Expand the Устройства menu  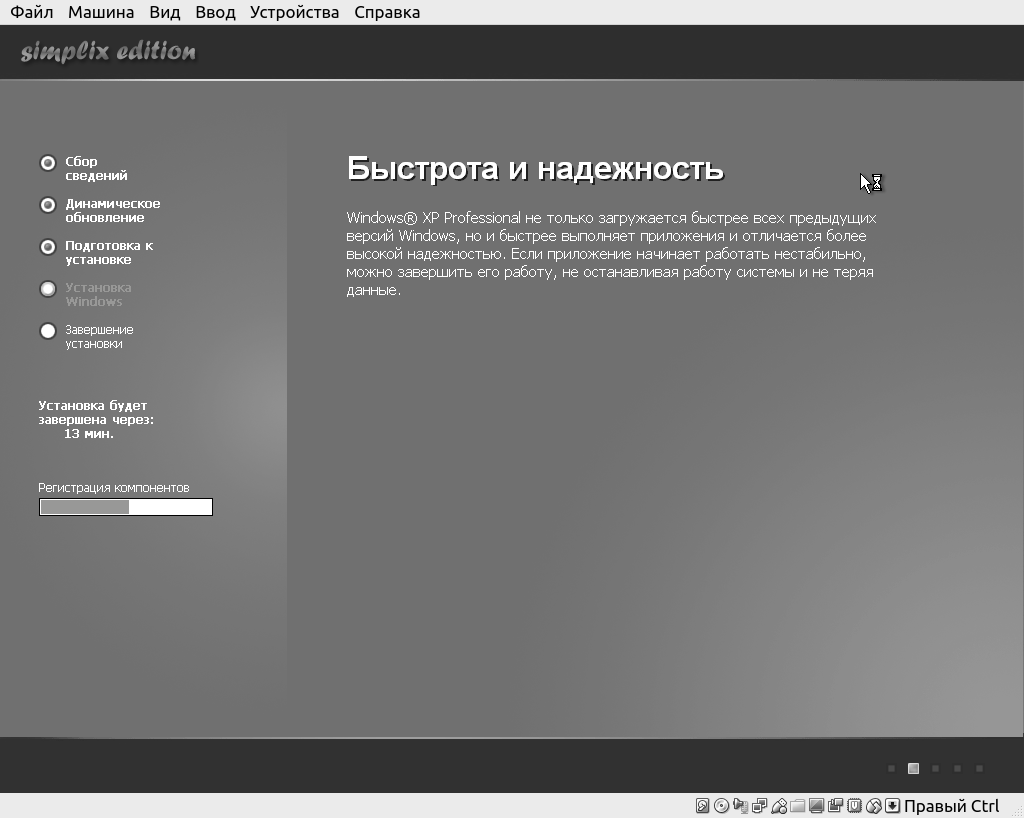[x=294, y=12]
